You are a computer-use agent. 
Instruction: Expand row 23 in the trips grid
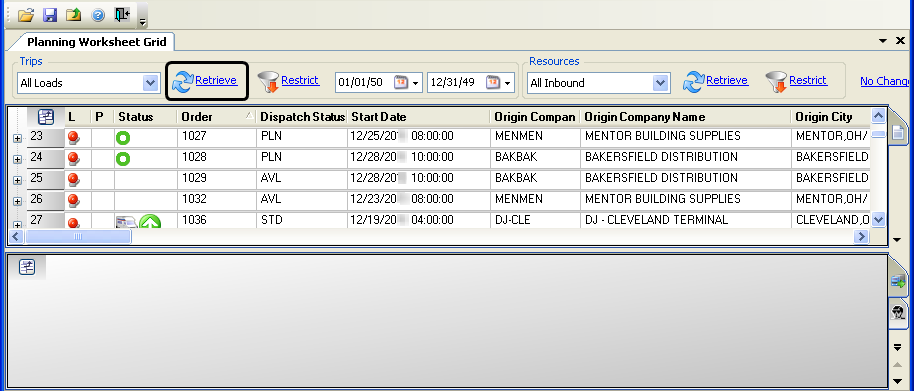17,139
